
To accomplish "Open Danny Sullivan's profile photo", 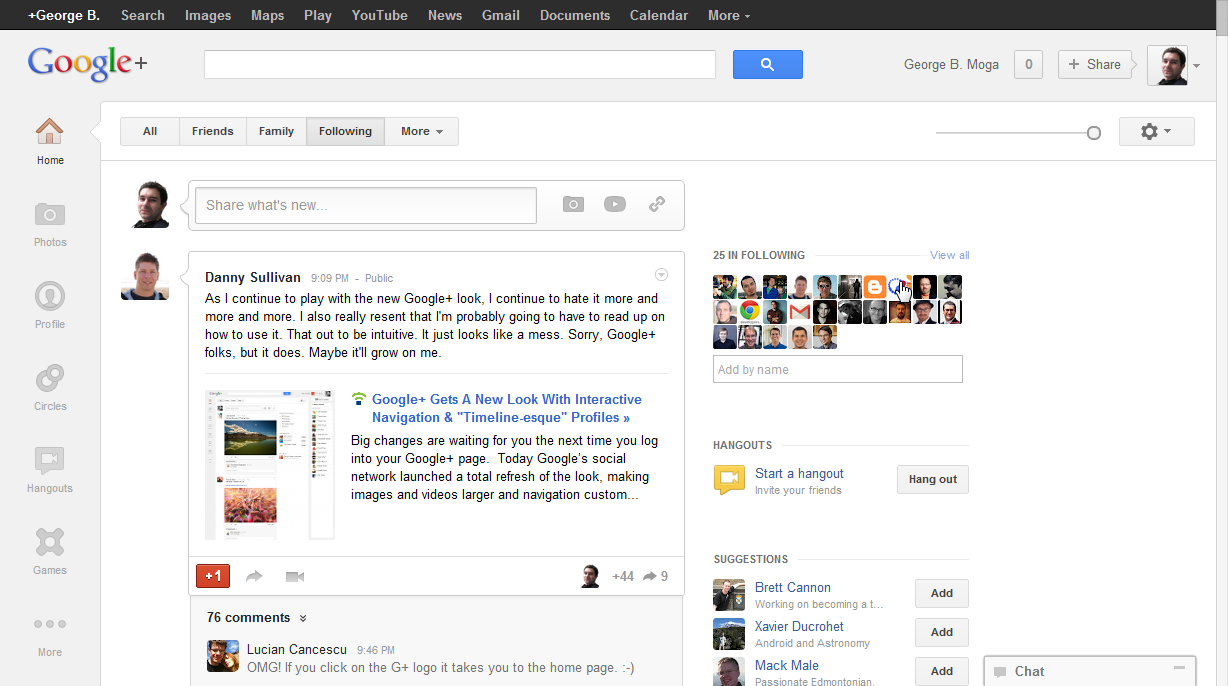I will [145, 276].
